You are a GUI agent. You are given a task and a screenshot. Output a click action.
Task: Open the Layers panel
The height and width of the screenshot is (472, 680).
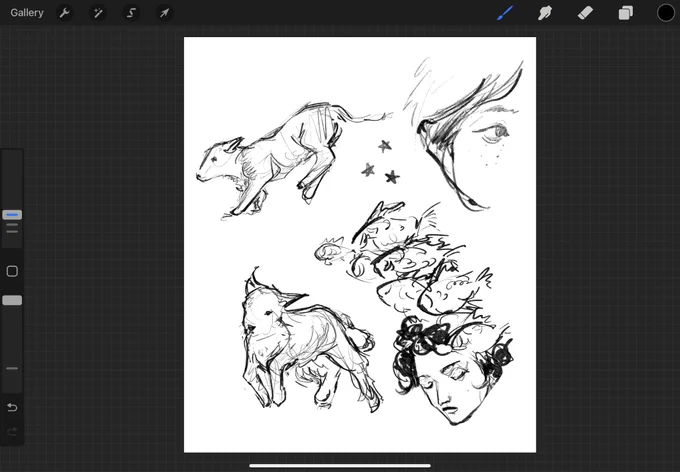(625, 13)
